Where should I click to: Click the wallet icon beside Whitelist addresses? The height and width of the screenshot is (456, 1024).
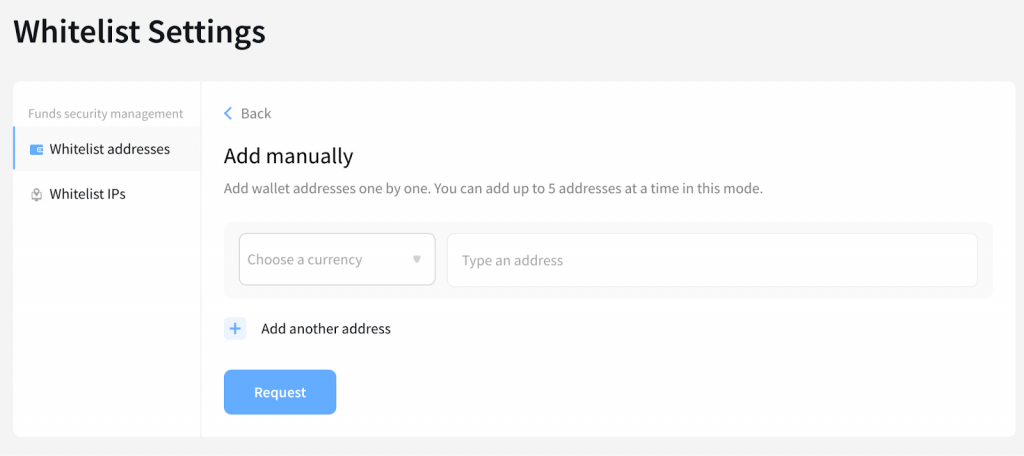tap(37, 150)
